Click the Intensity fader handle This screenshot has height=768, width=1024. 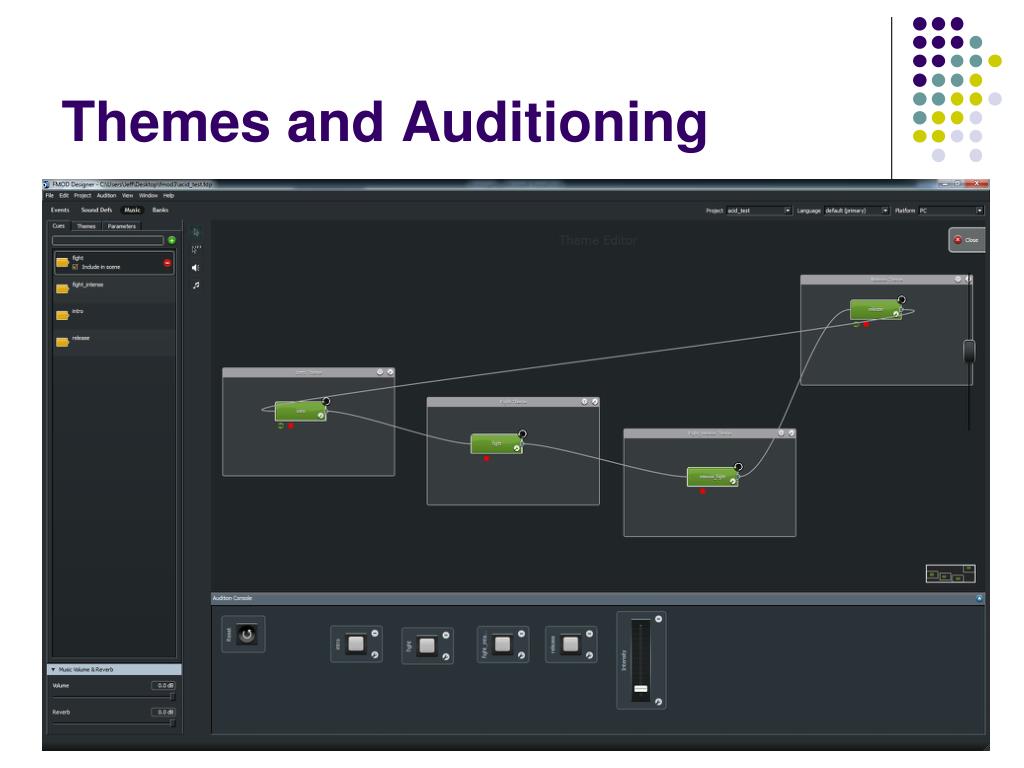(641, 689)
